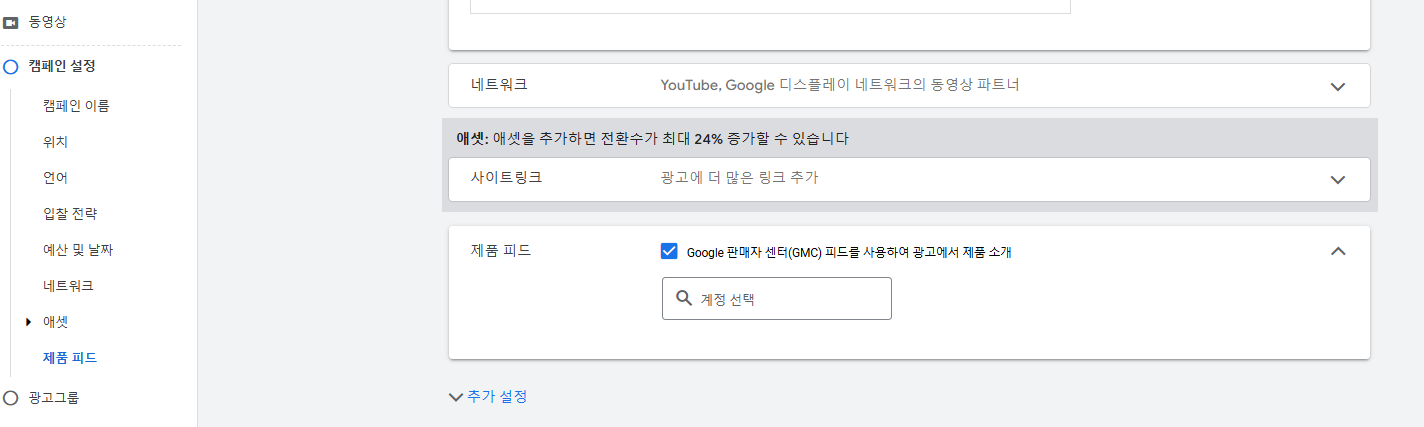Viewport: 1424px width, 427px height.
Task: Select 네트워크 in the sidebar
Action: point(68,286)
